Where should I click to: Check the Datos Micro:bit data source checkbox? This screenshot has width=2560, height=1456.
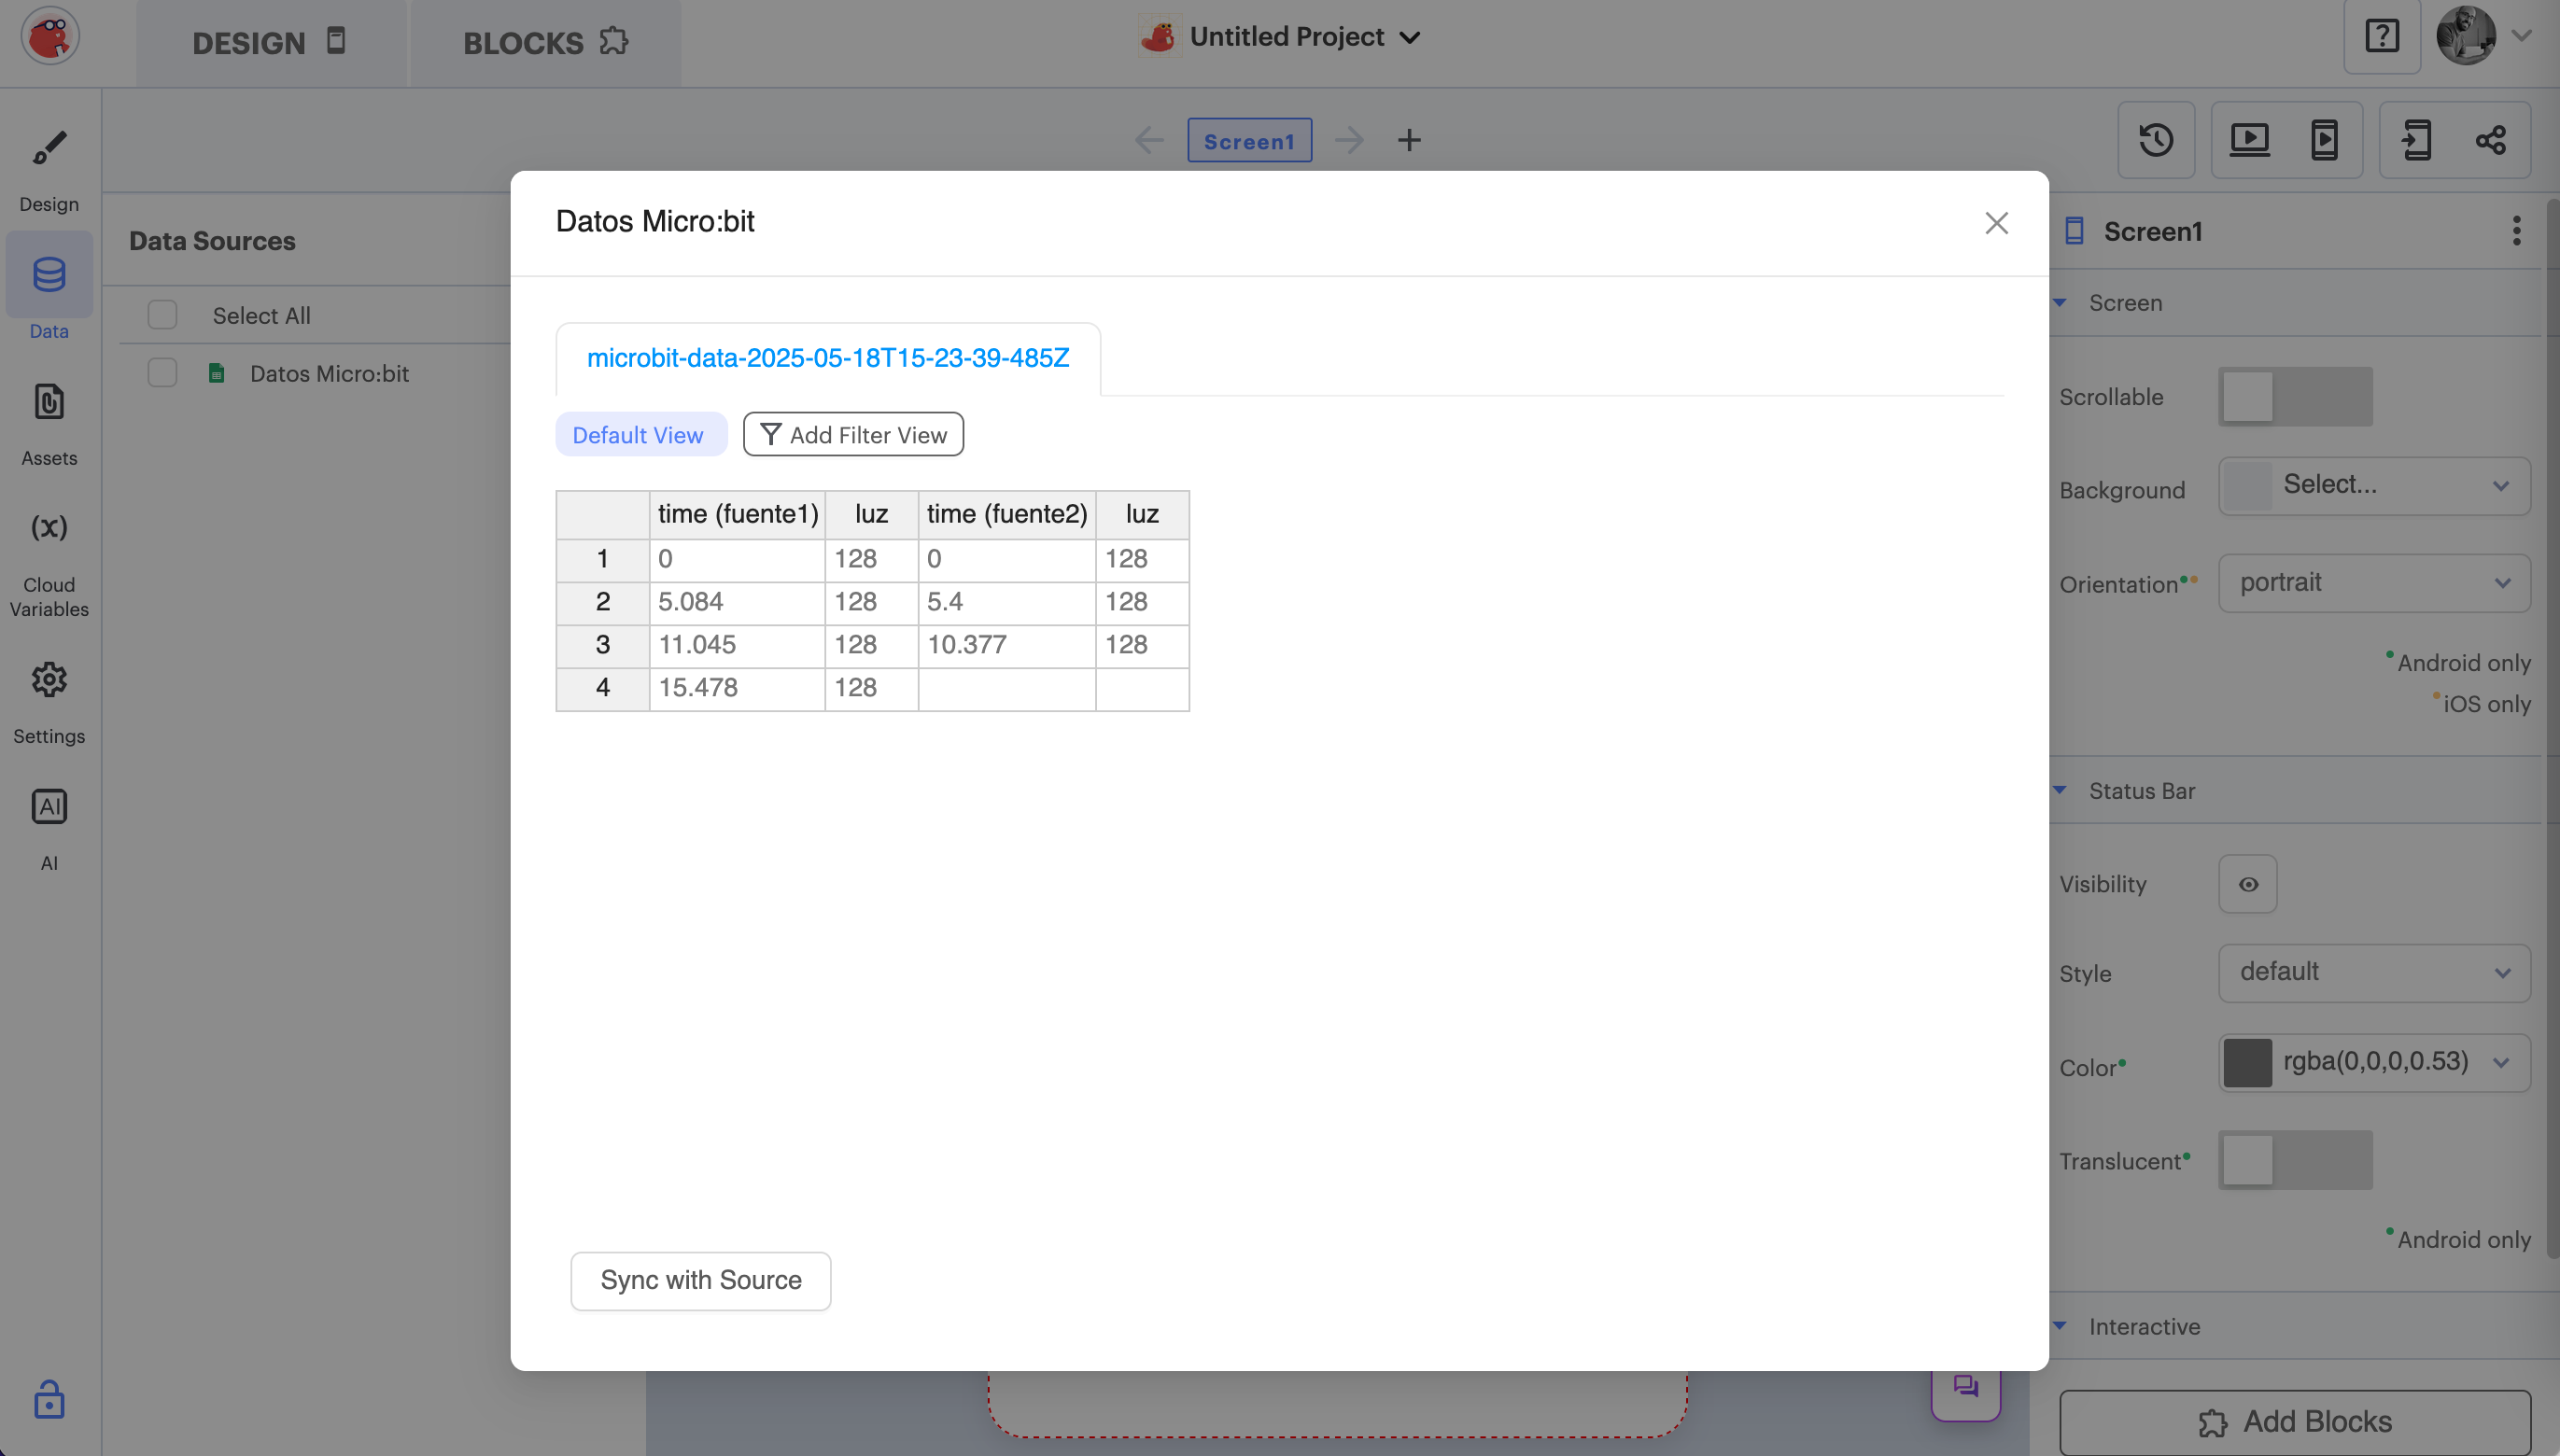pyautogui.click(x=162, y=373)
